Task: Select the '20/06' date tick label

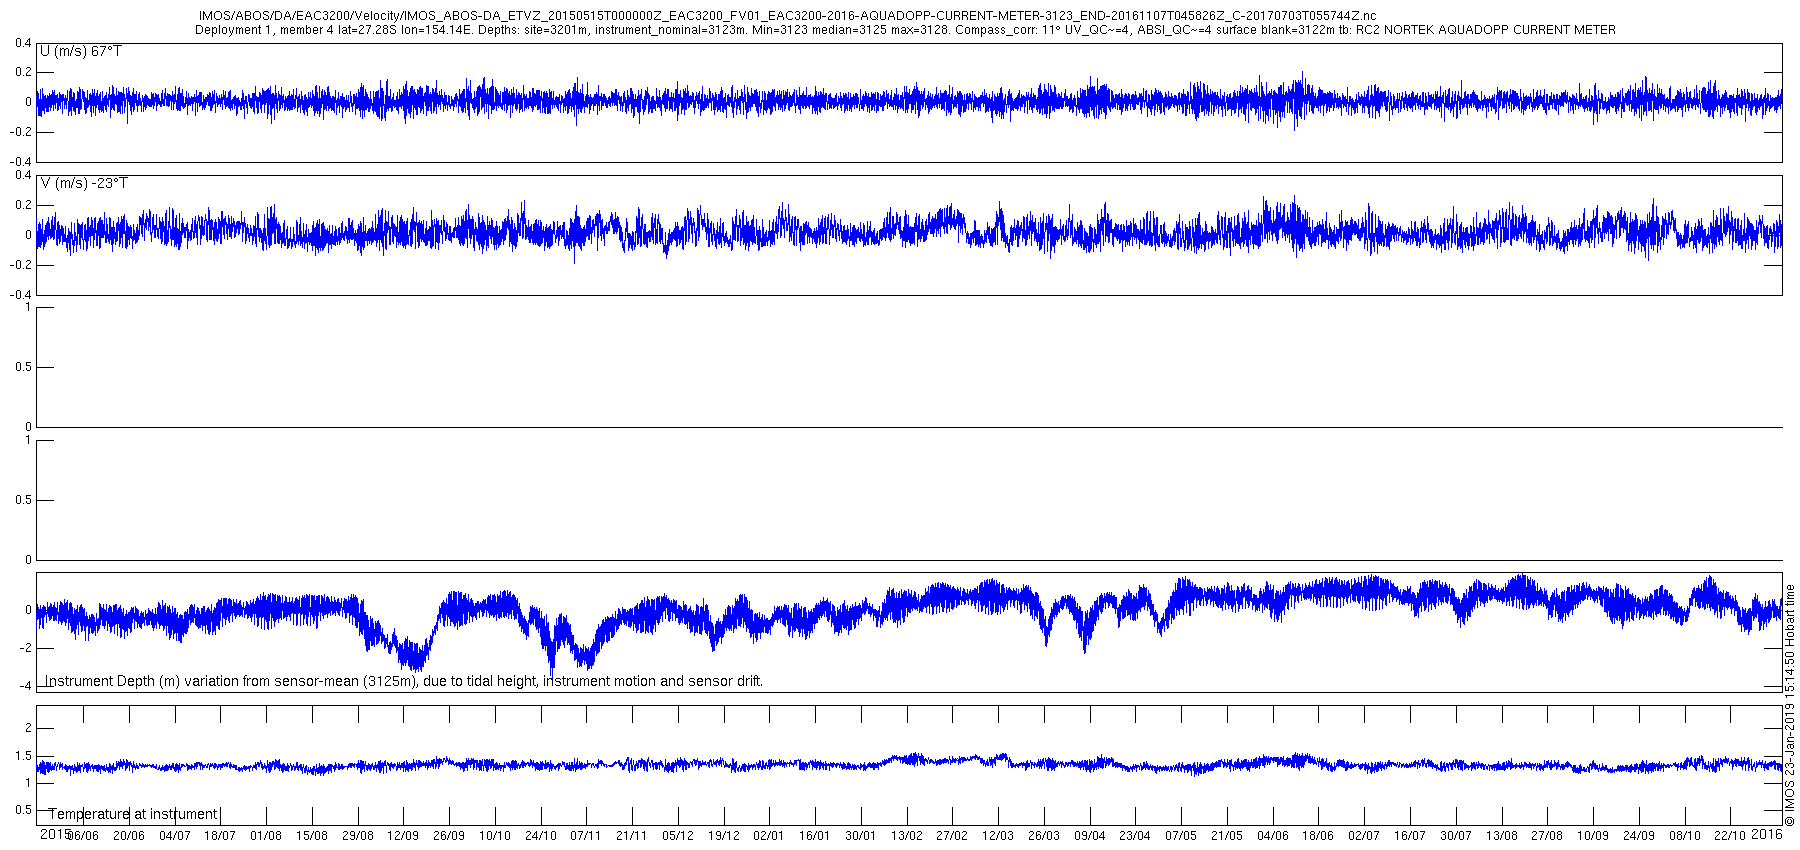Action: pyautogui.click(x=129, y=836)
